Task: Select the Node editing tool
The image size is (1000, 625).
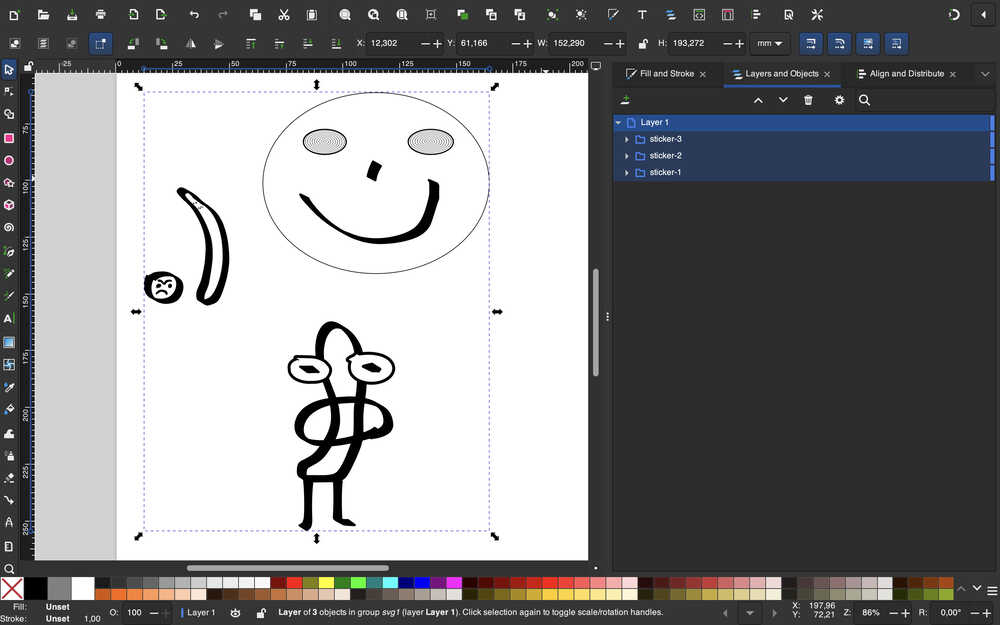Action: (9, 91)
